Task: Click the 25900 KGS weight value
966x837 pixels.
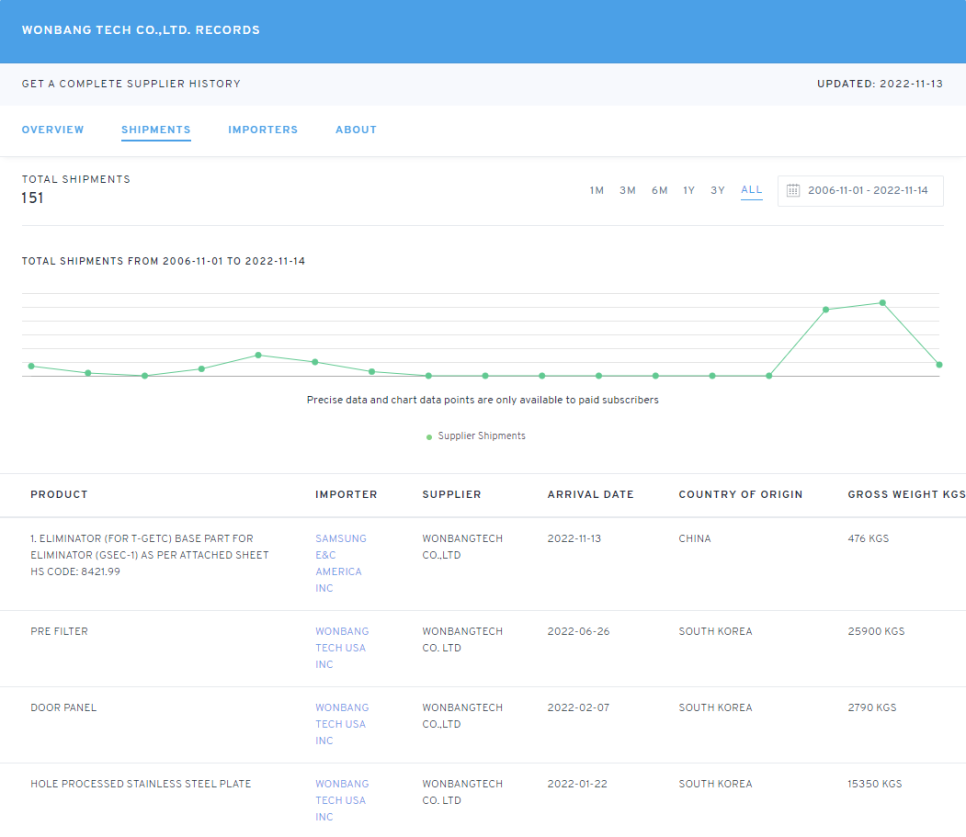Action: (876, 631)
